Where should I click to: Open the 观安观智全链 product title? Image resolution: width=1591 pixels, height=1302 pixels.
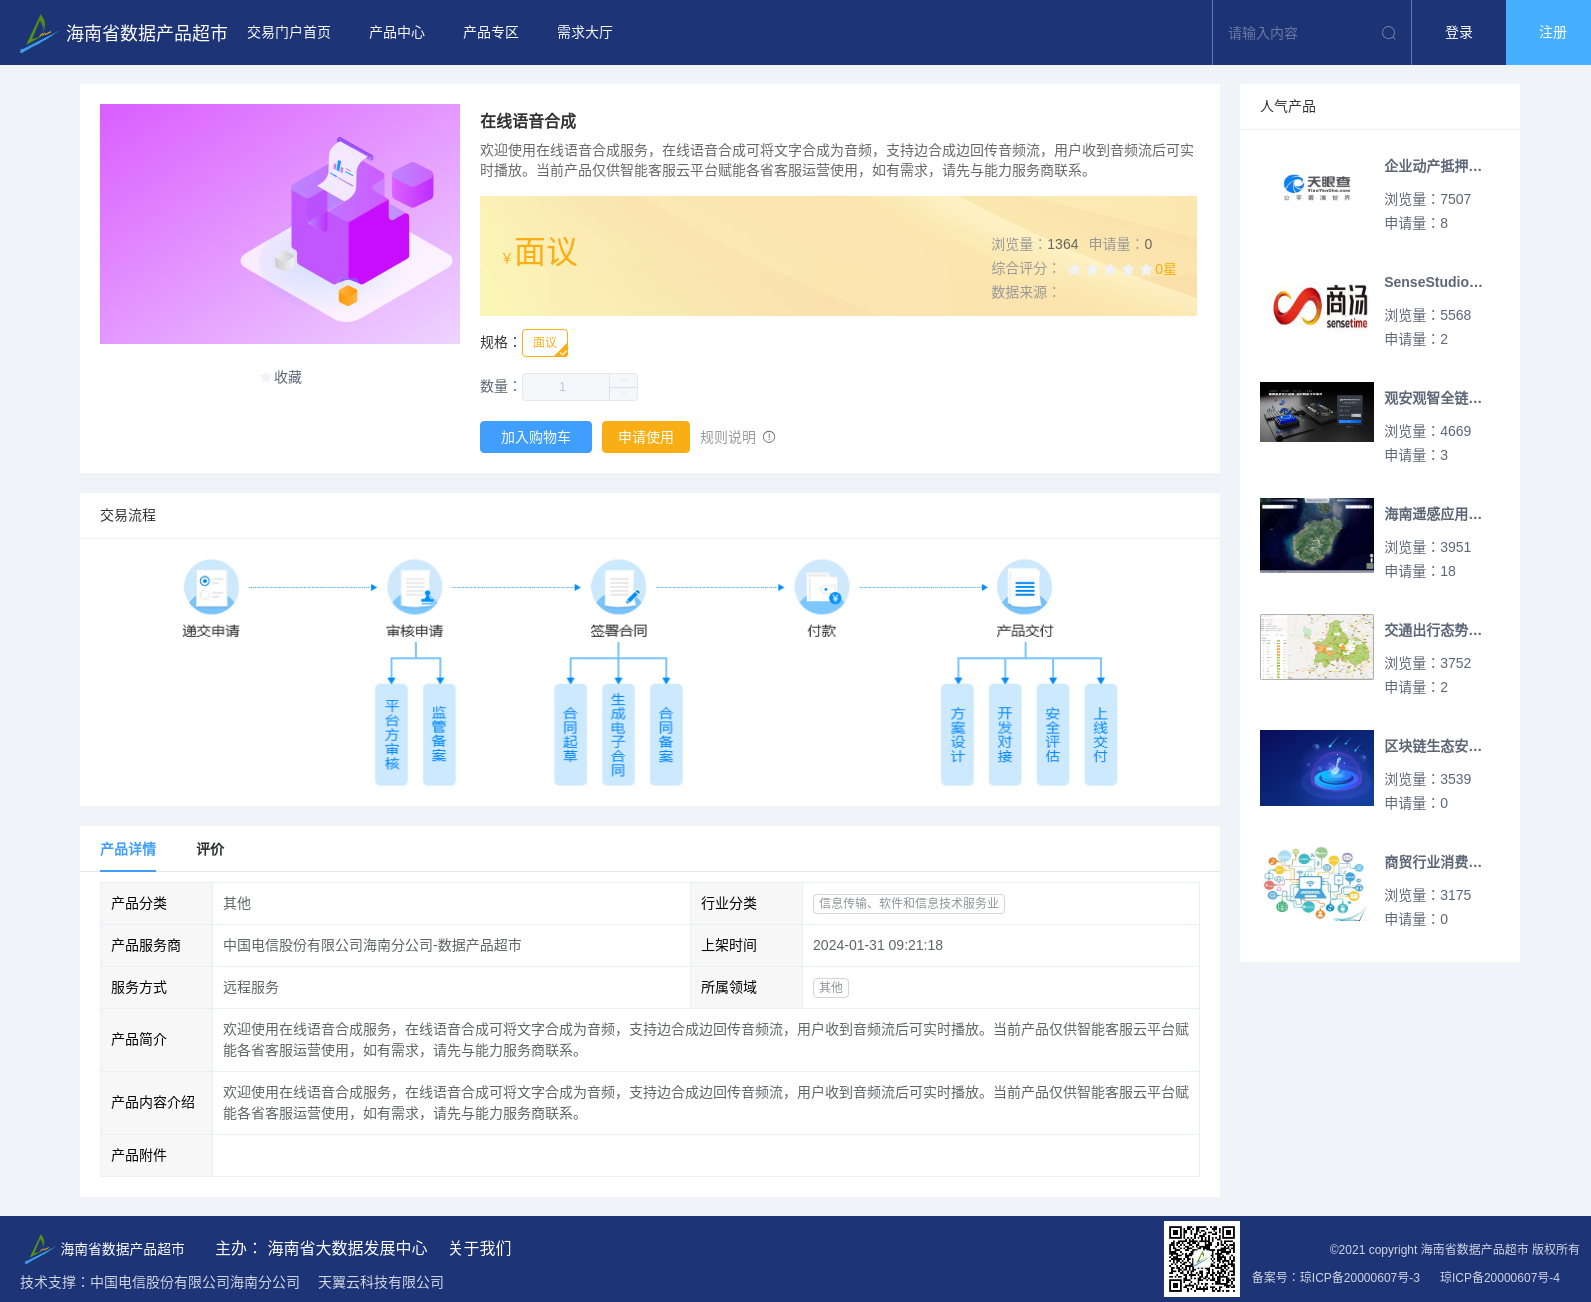[x=1433, y=398]
